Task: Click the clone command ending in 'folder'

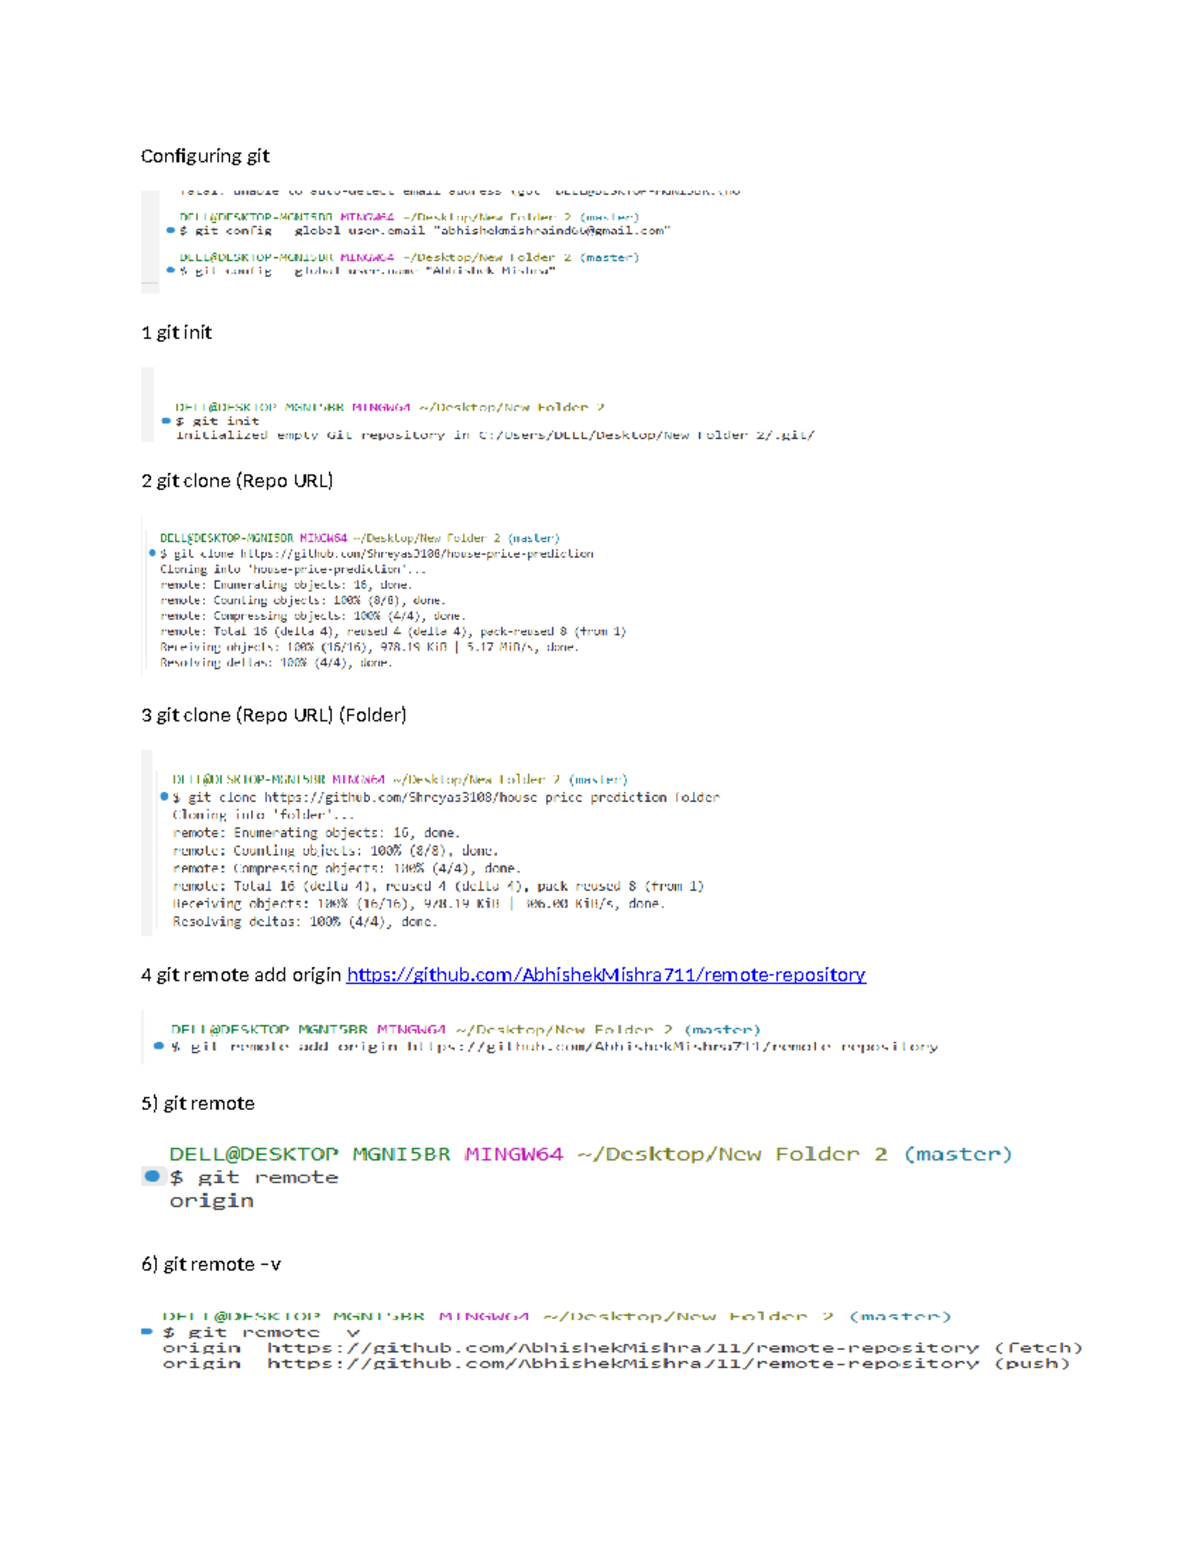Action: 446,797
